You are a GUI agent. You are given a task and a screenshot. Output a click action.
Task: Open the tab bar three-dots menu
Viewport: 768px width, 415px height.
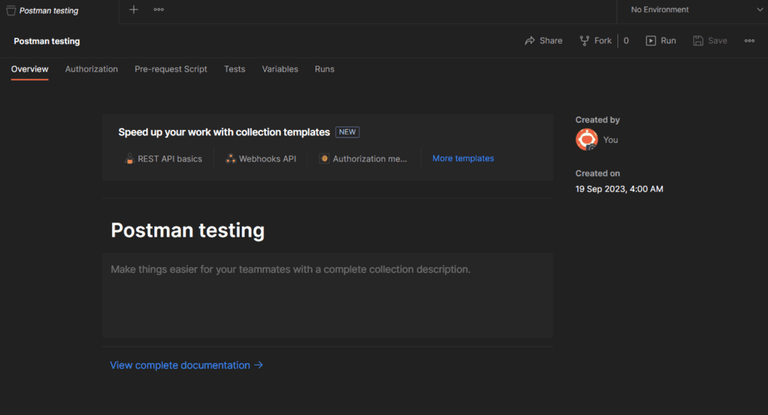pos(159,10)
